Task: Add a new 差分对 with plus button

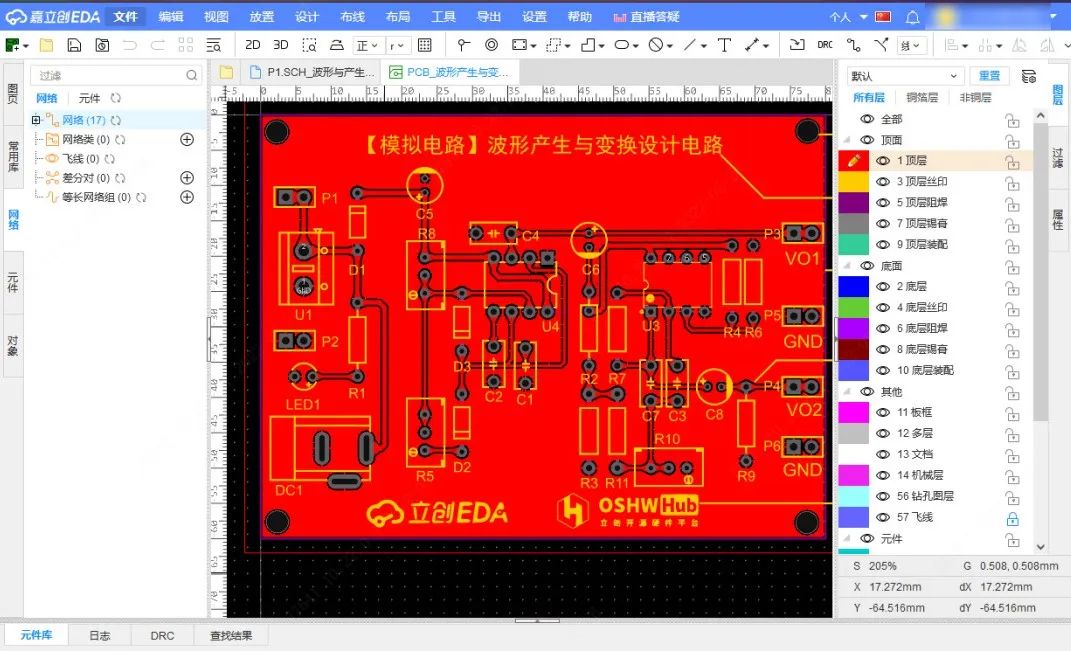Action: click(186, 178)
